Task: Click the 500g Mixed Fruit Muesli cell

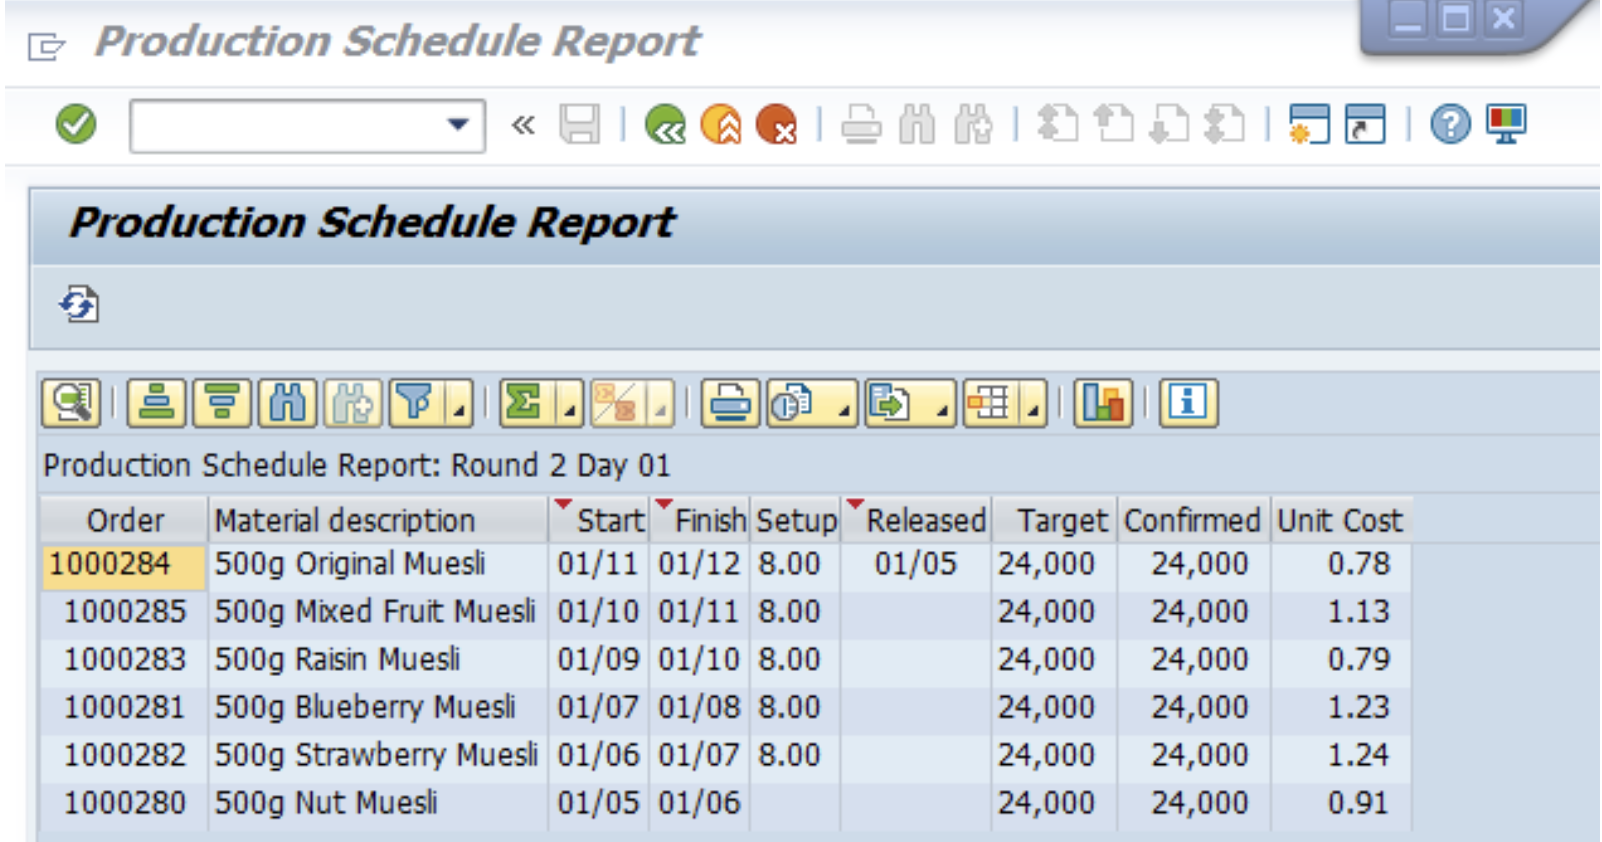Action: click(378, 611)
